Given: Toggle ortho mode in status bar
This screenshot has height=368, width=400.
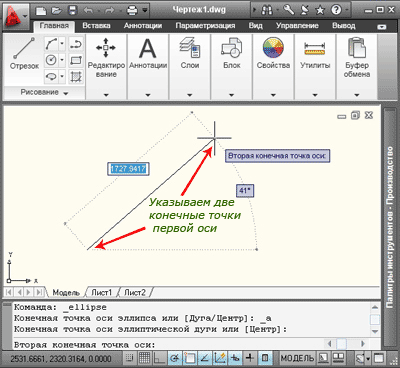Looking at the screenshot, I should 159,359.
